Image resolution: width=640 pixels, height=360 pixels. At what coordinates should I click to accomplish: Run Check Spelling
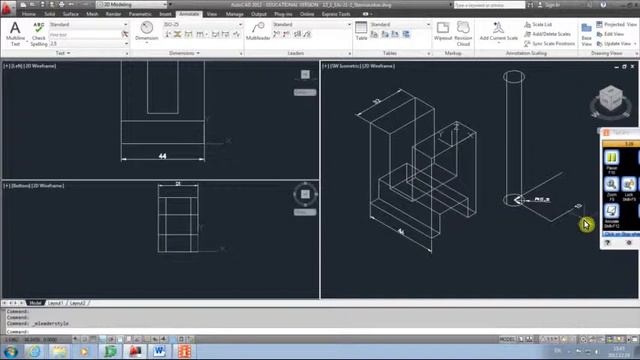tap(39, 34)
